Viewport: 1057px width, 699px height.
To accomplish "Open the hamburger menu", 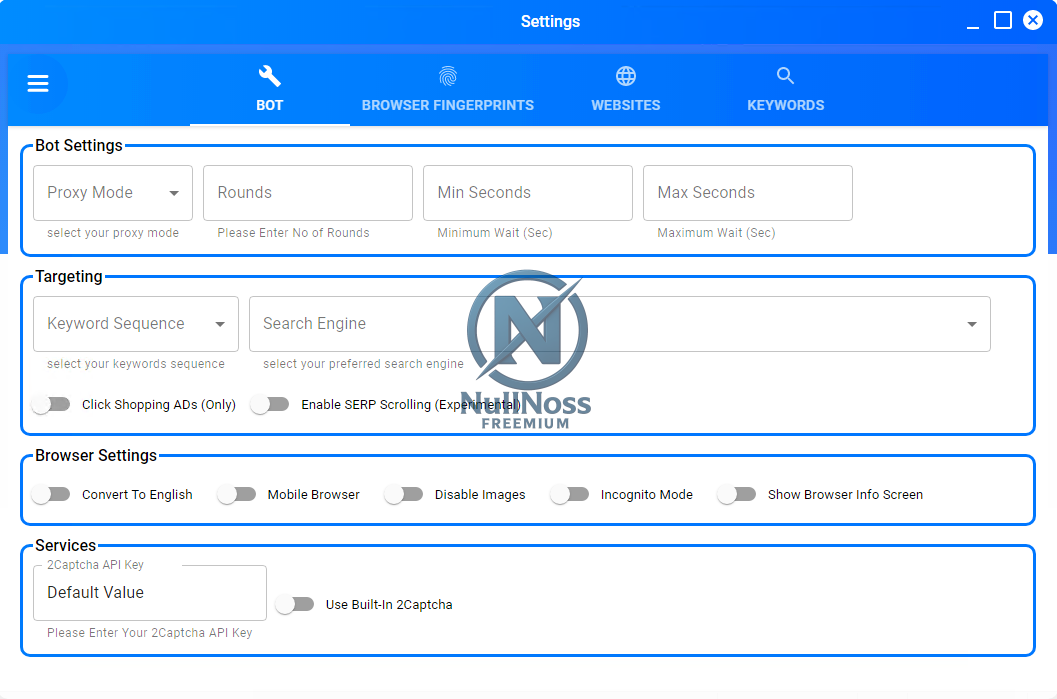I will [x=38, y=84].
